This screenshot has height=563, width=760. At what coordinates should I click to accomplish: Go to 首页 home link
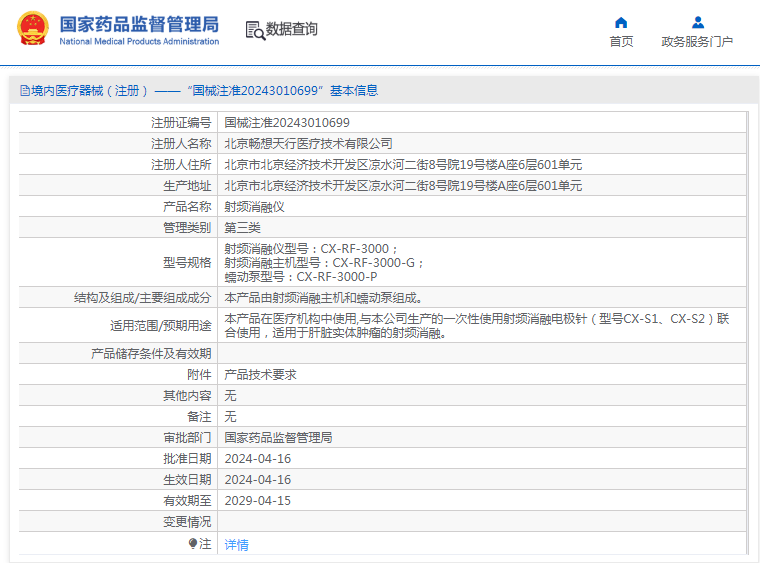pyautogui.click(x=621, y=42)
